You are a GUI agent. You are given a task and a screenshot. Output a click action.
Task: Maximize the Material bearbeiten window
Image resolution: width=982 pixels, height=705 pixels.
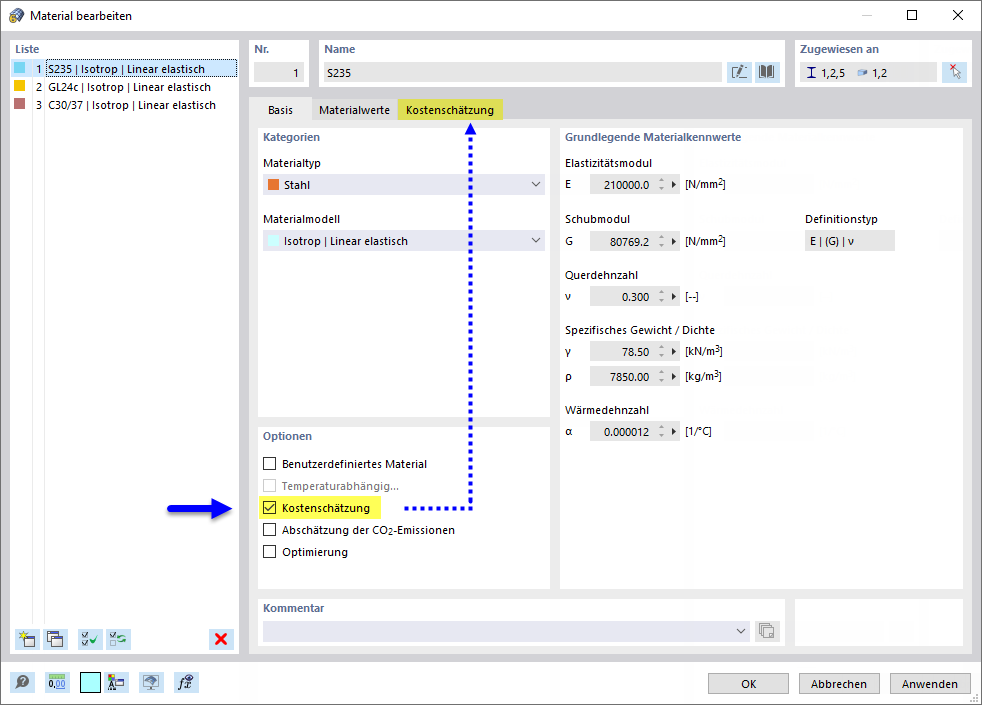coord(912,15)
